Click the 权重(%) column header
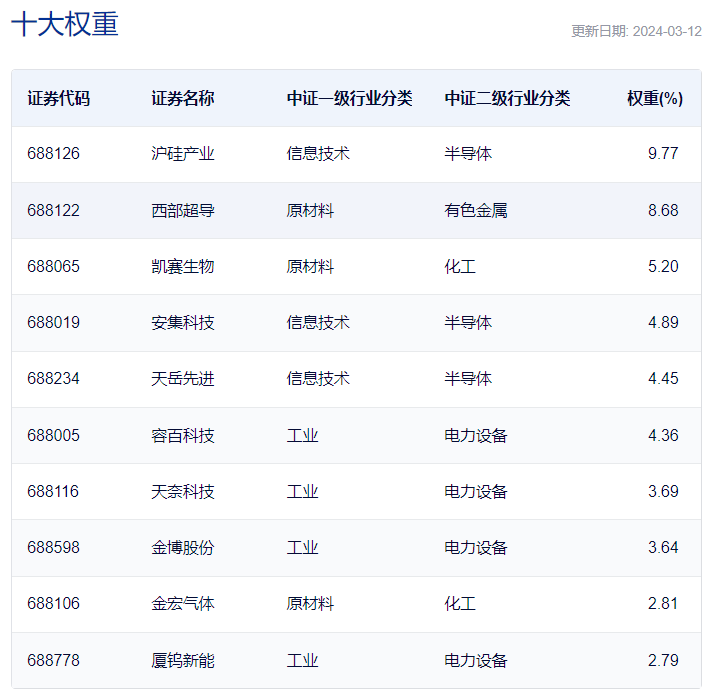The width and height of the screenshot is (727, 695). pyautogui.click(x=655, y=98)
